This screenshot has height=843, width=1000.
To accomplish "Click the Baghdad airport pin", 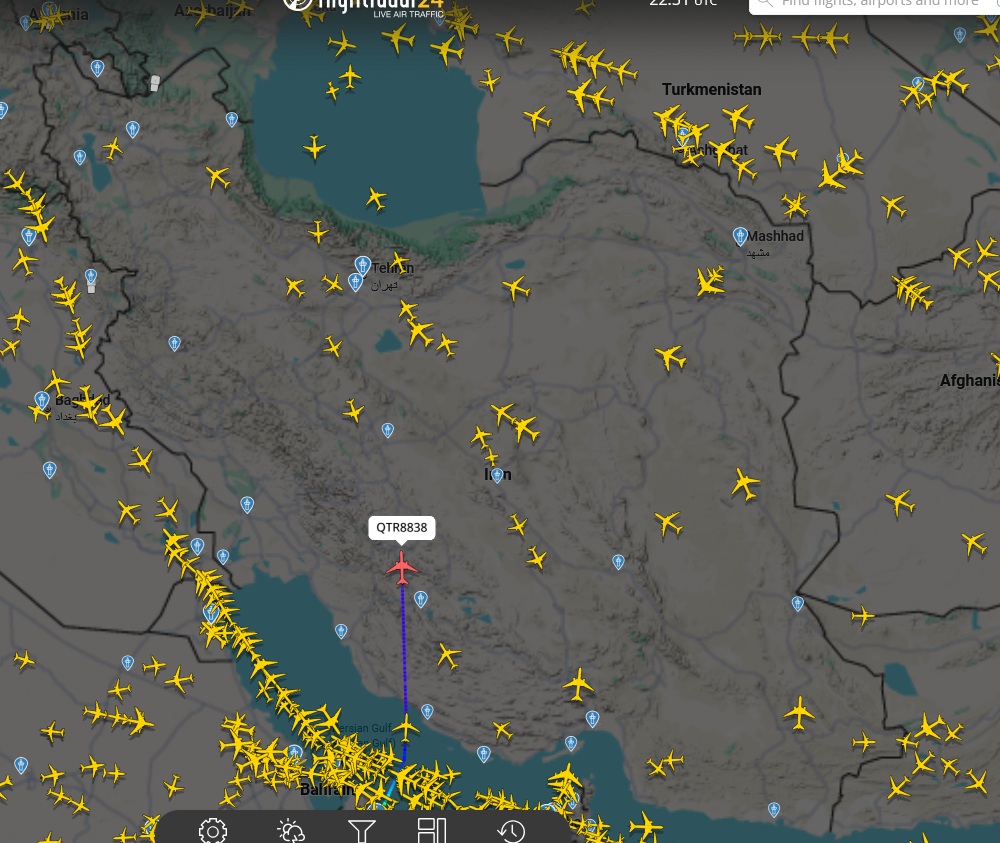I will pyautogui.click(x=41, y=401).
